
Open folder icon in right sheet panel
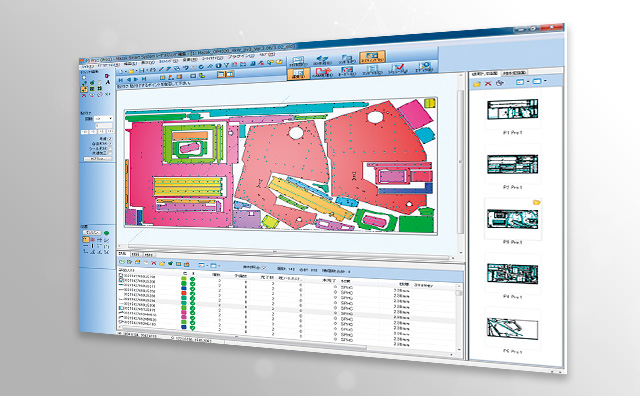pyautogui.click(x=476, y=84)
